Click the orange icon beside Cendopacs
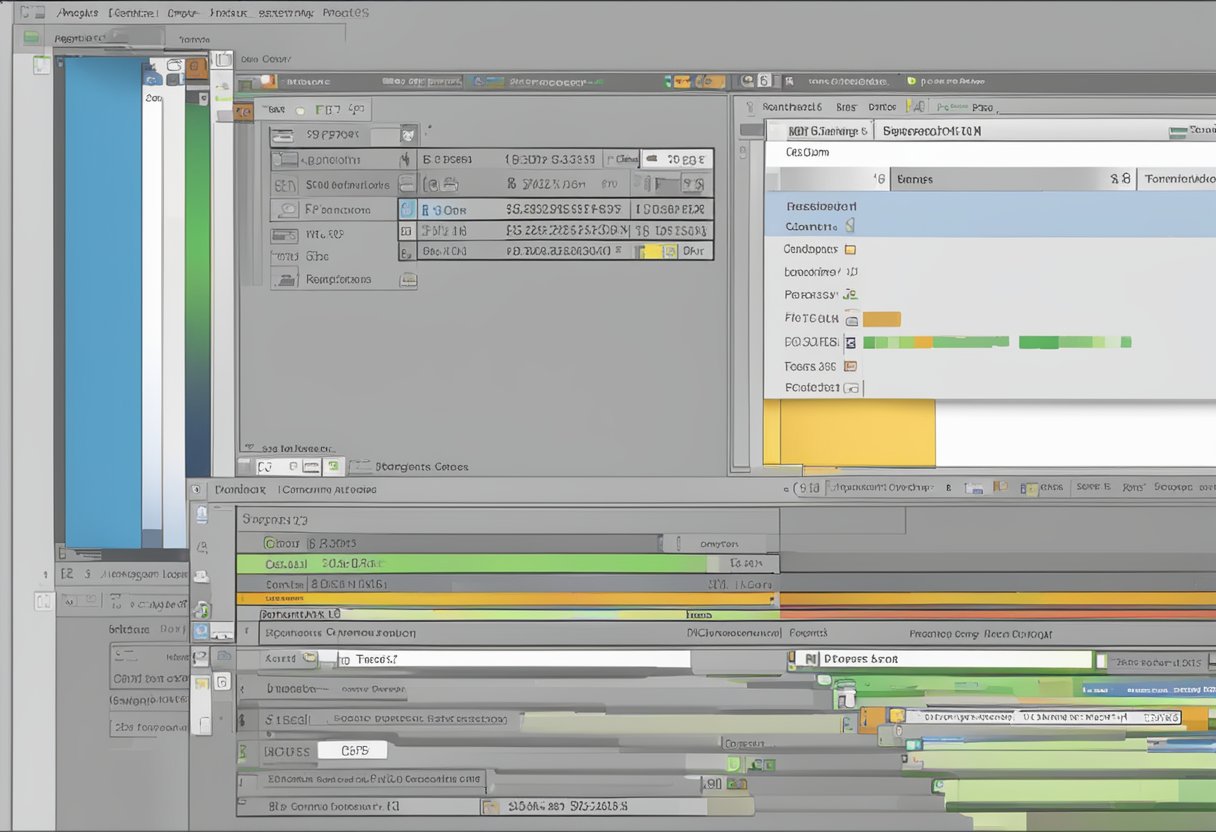The width and height of the screenshot is (1216, 832). coord(850,250)
